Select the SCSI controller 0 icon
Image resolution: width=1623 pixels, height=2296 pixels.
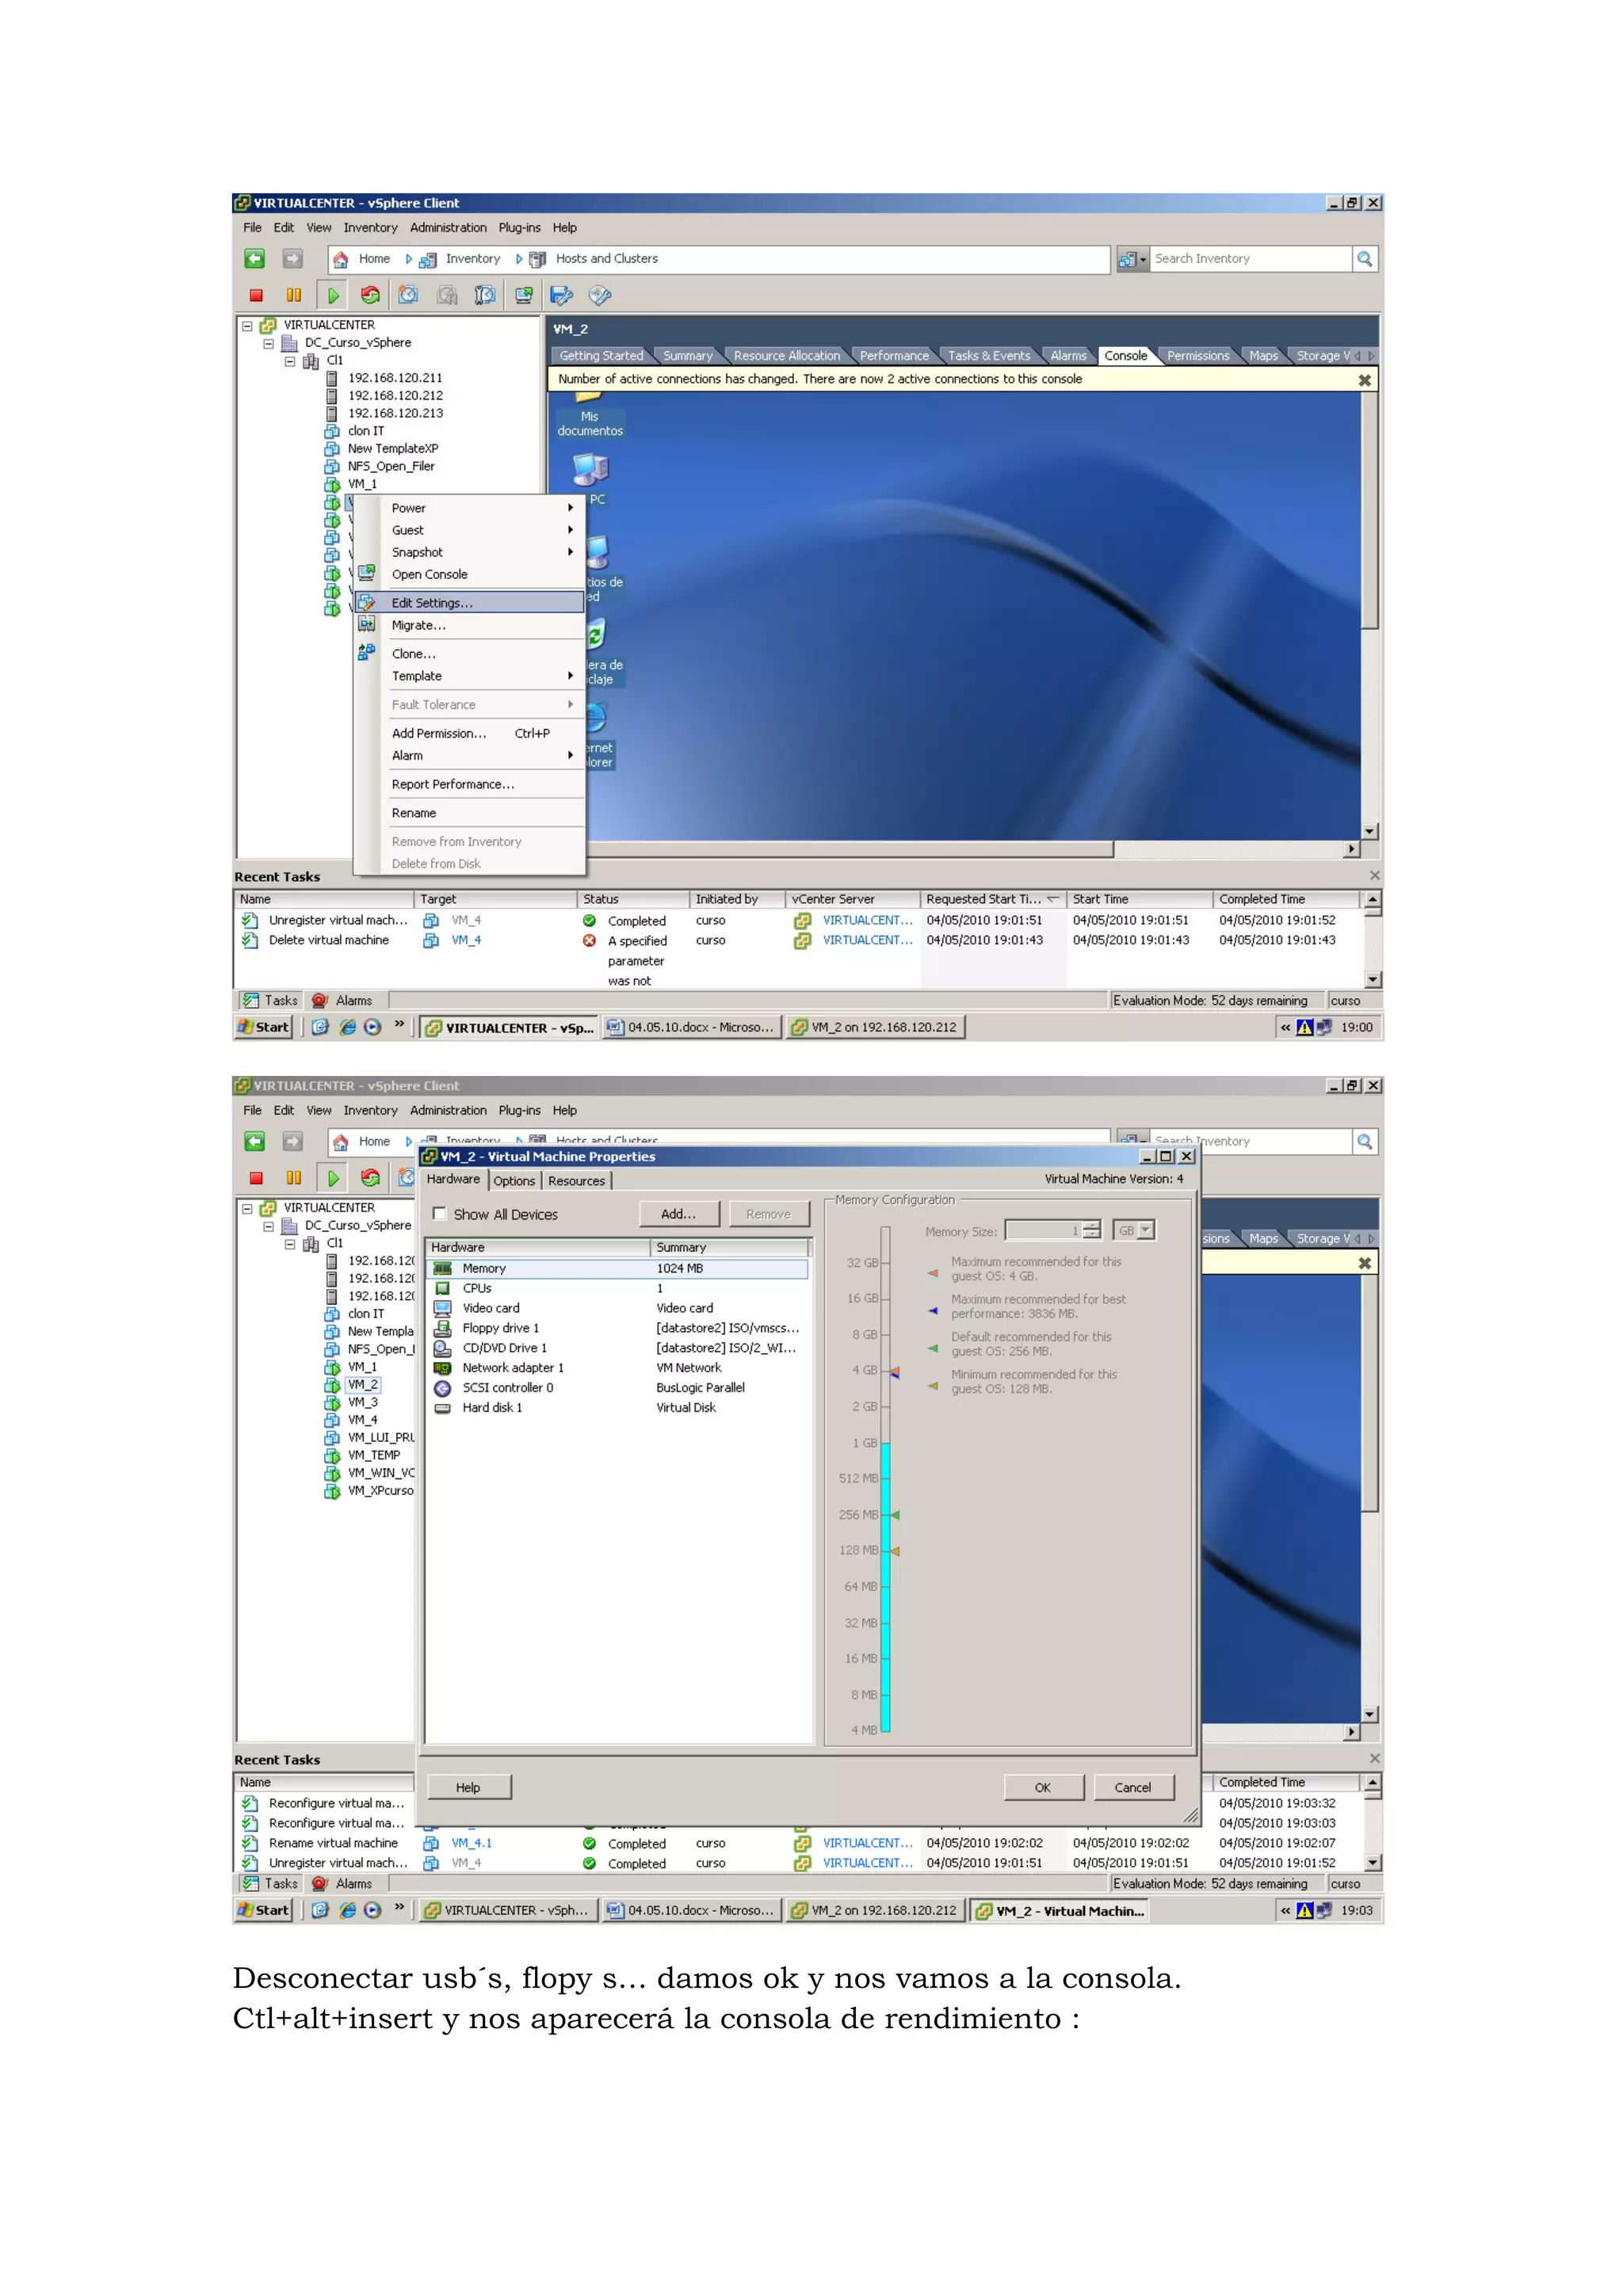point(442,1388)
